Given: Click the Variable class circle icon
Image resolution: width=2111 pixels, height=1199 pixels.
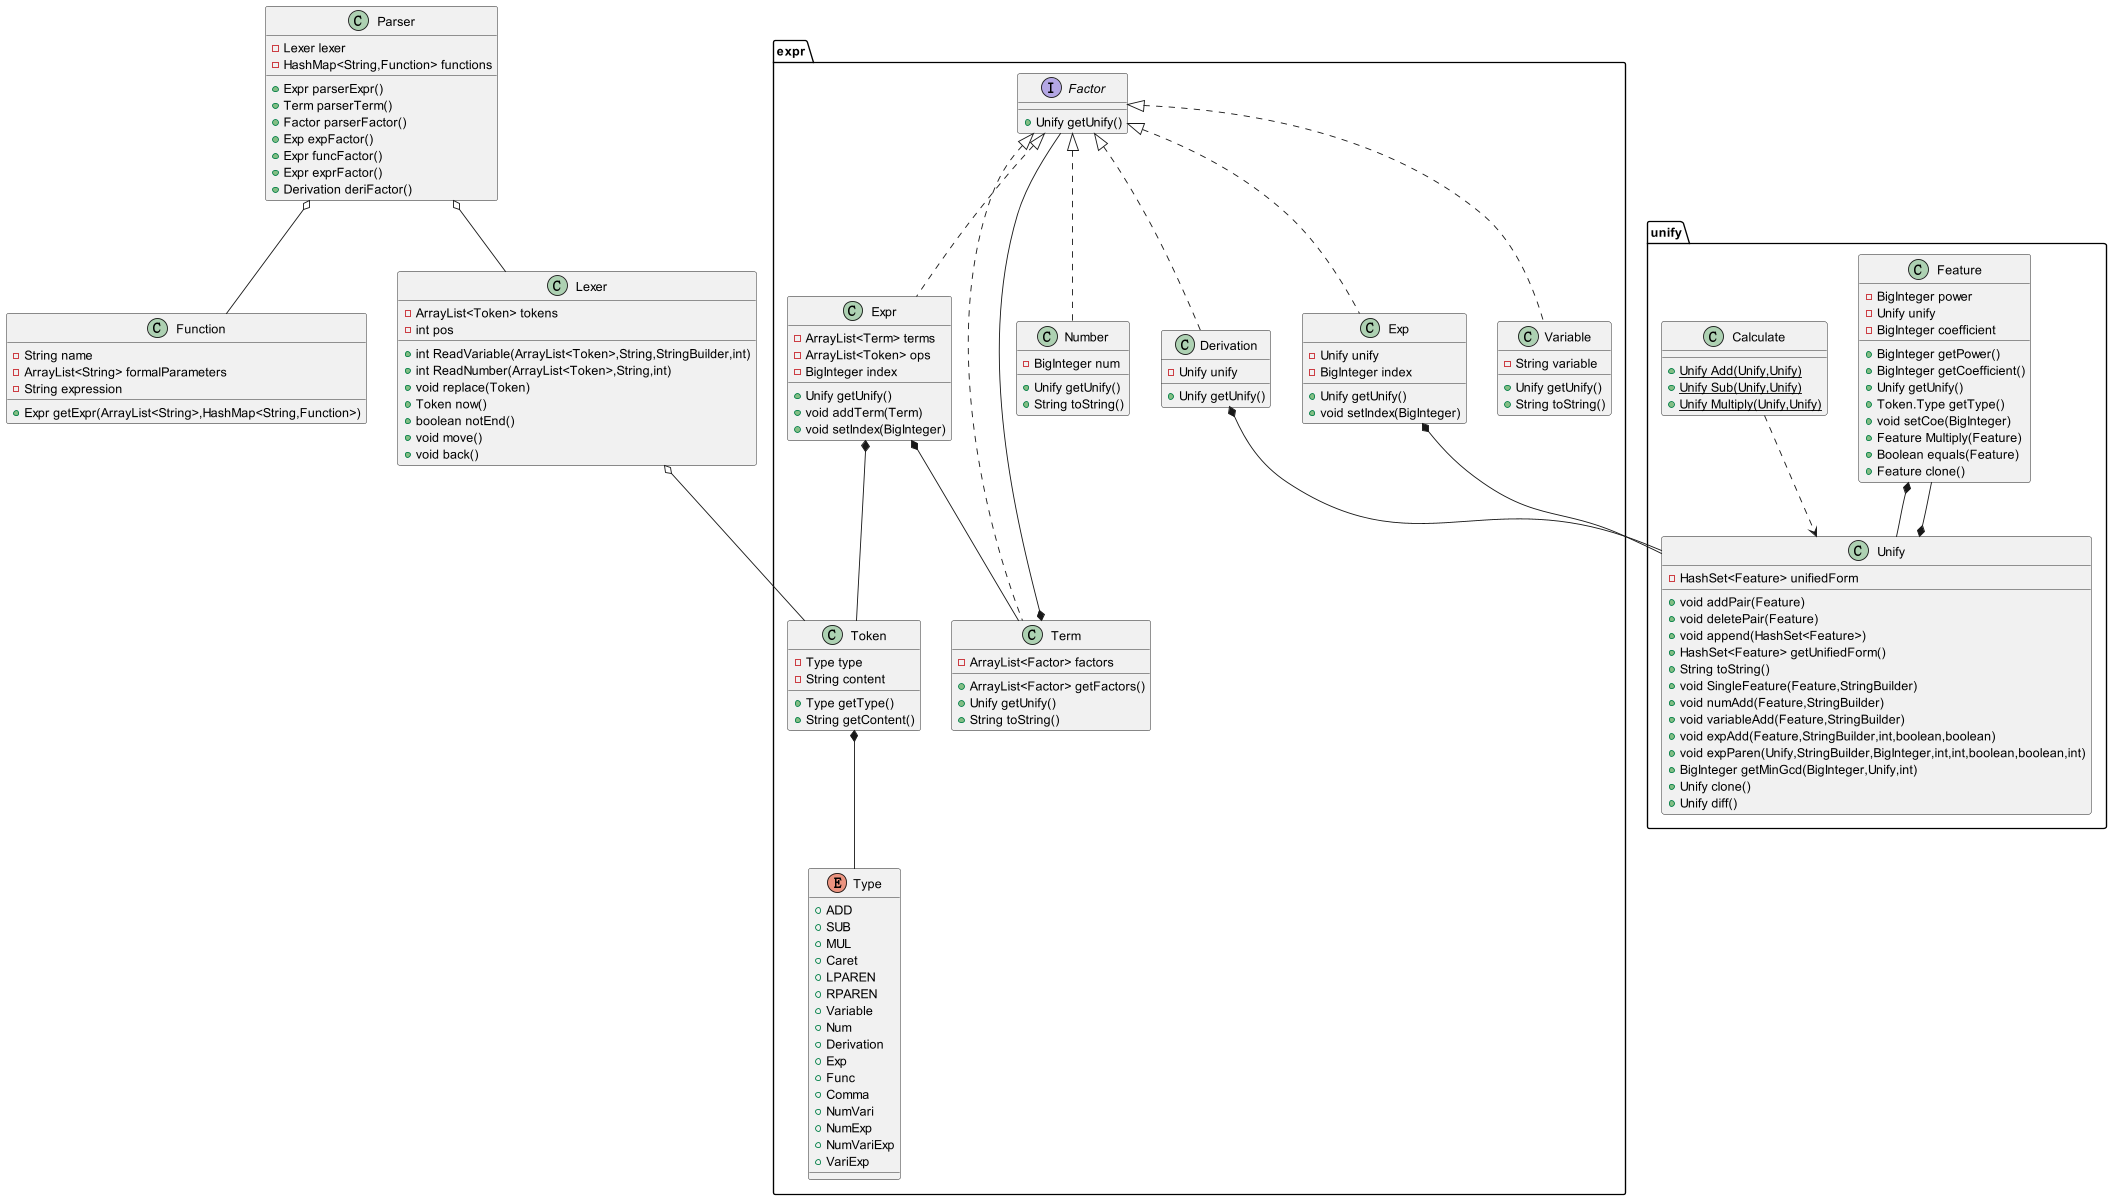Looking at the screenshot, I should point(1528,337).
